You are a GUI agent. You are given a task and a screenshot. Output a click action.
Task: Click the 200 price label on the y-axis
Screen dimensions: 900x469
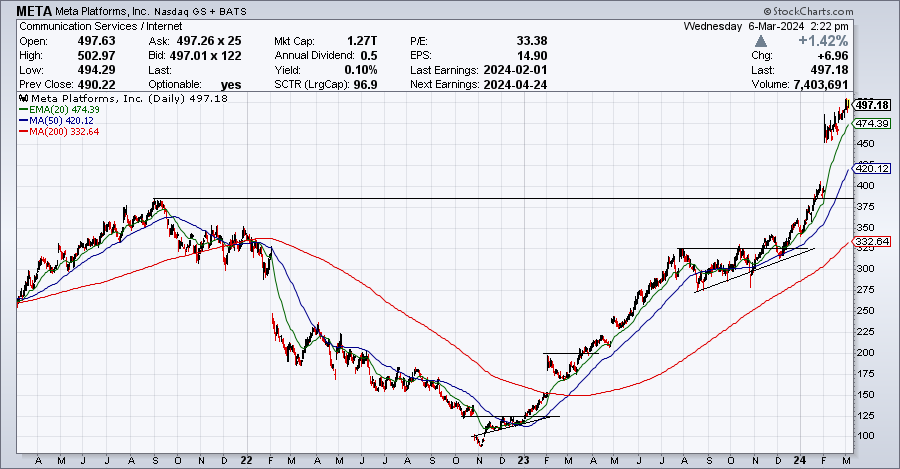[866, 352]
